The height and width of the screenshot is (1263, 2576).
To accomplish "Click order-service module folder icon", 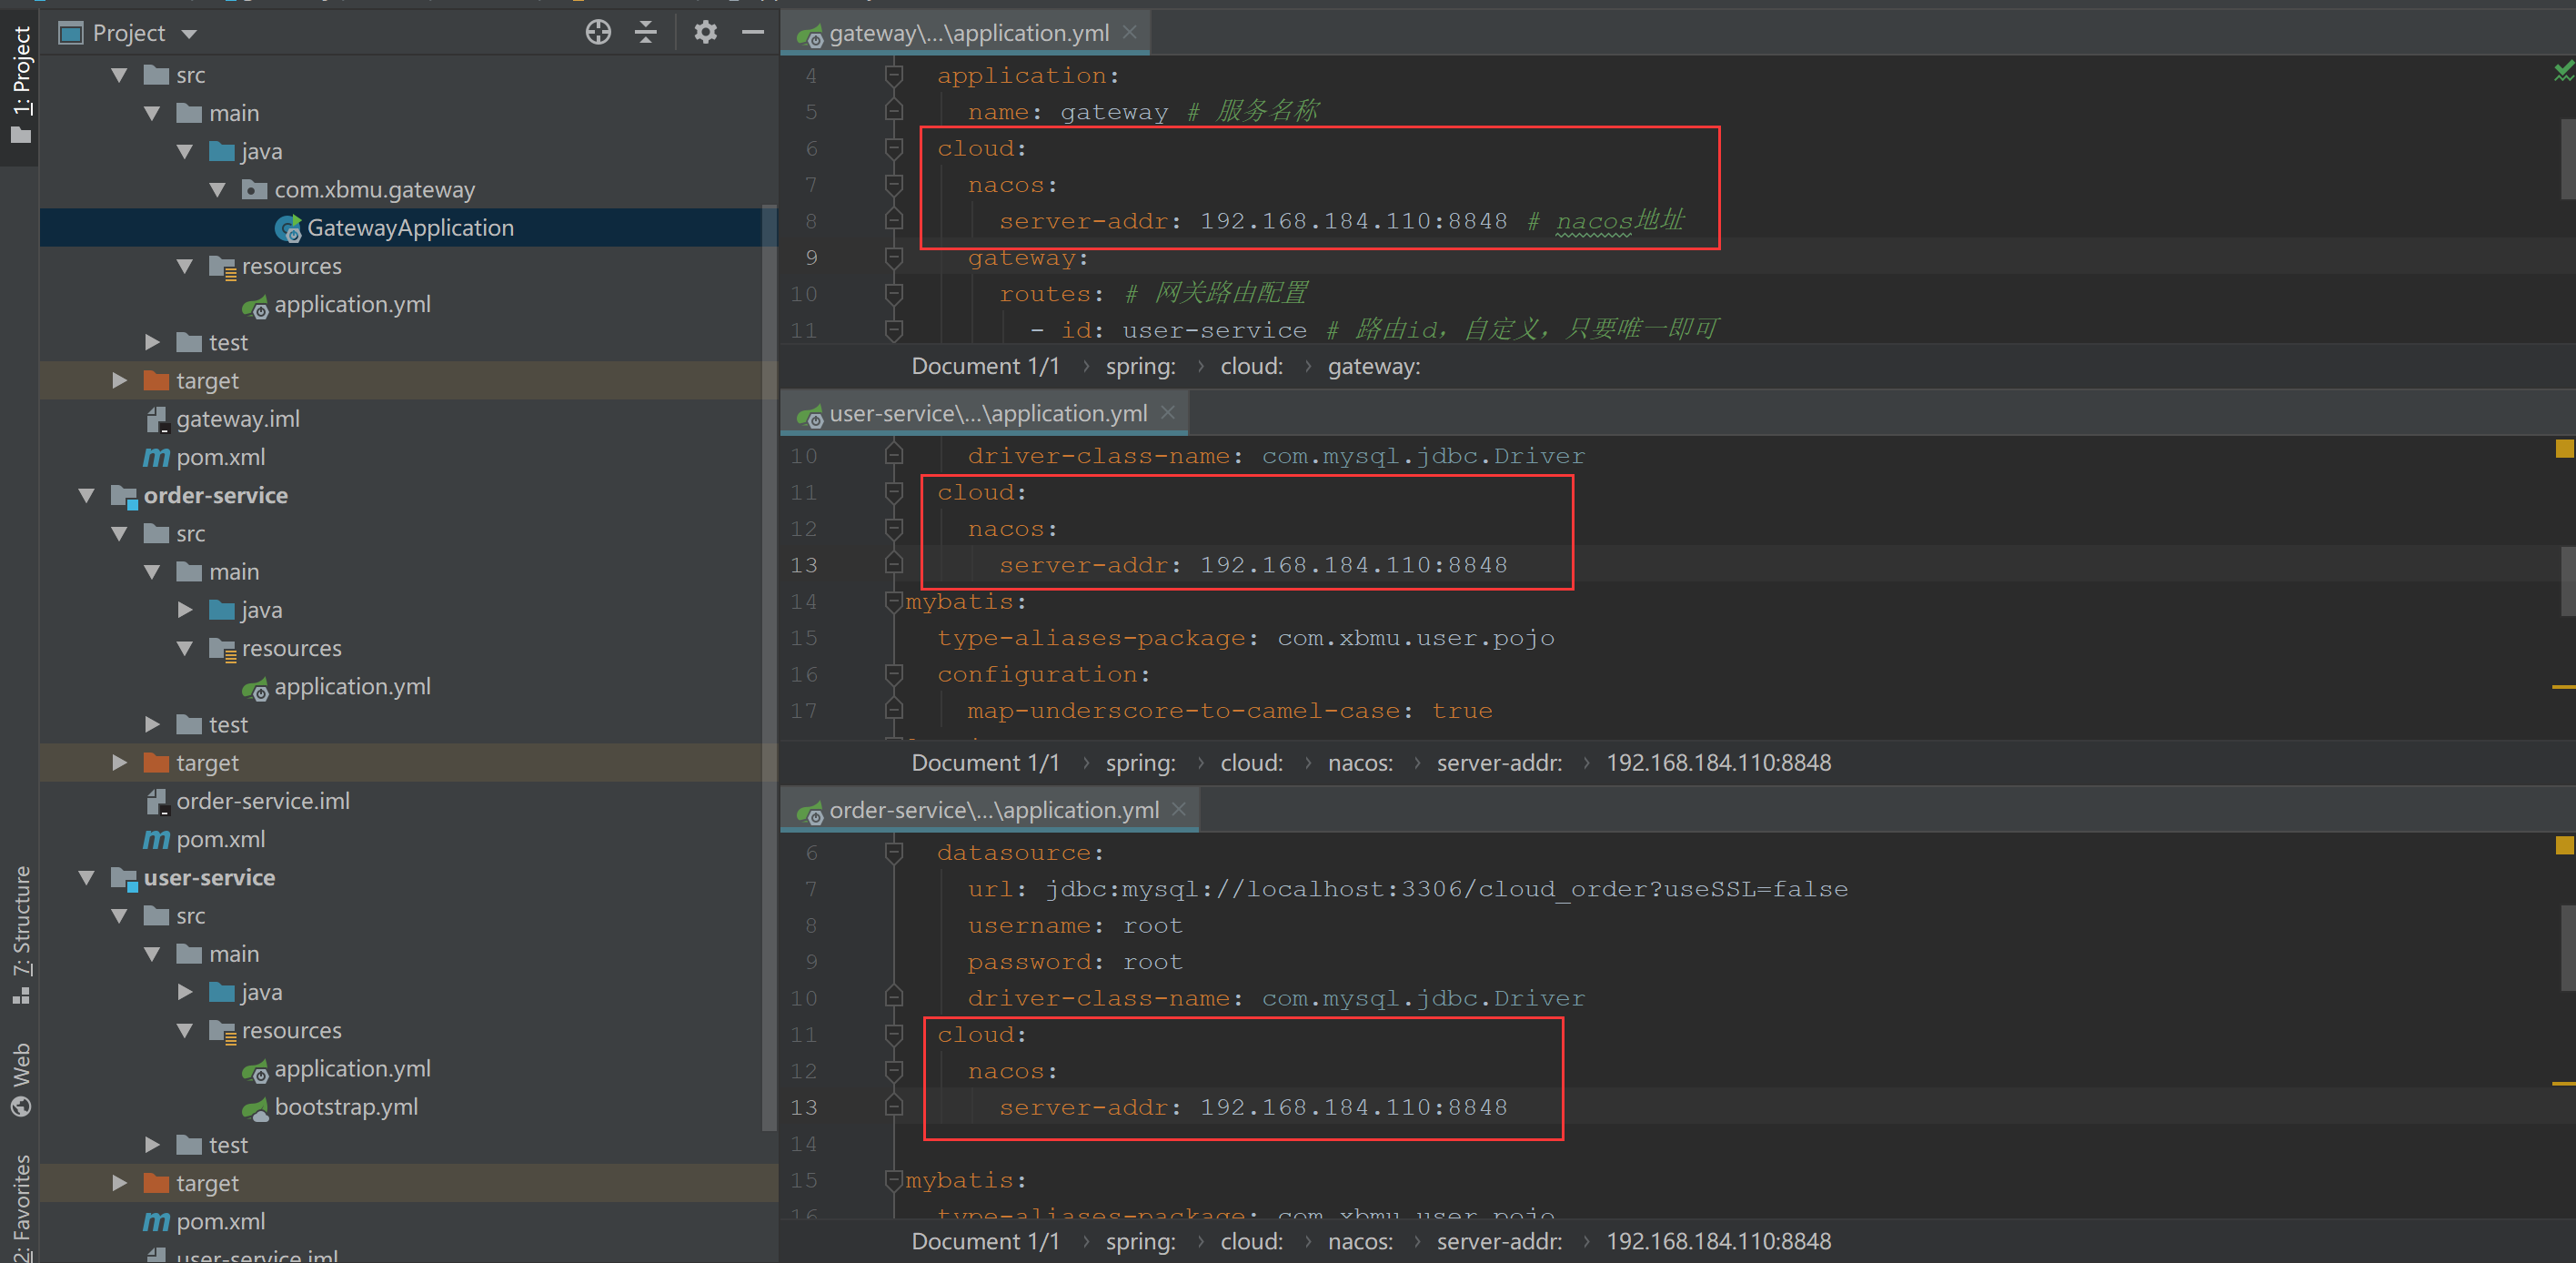I will [x=124, y=496].
